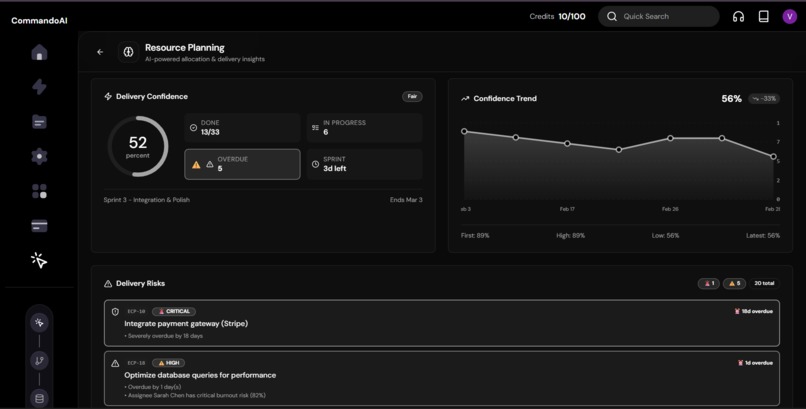
Task: Open headphones support icon
Action: click(x=738, y=16)
